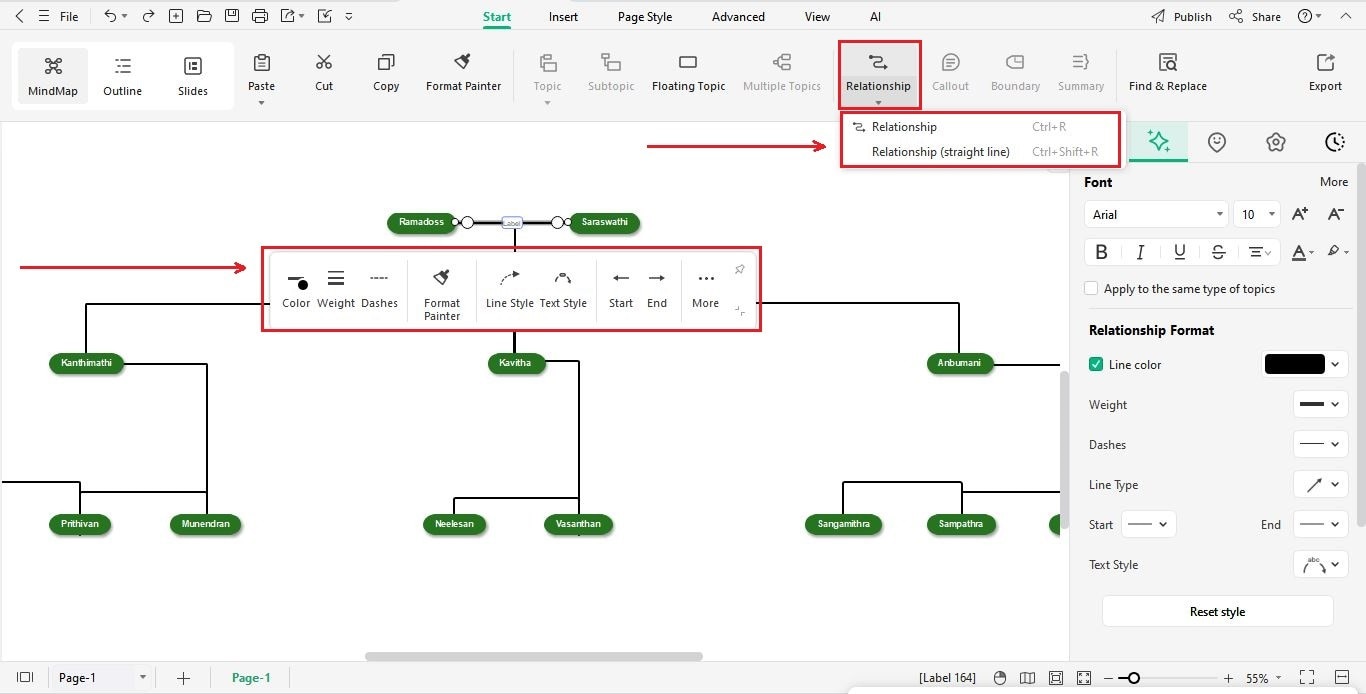The width and height of the screenshot is (1366, 694).
Task: Click More in floating toolbar
Action: 705,289
